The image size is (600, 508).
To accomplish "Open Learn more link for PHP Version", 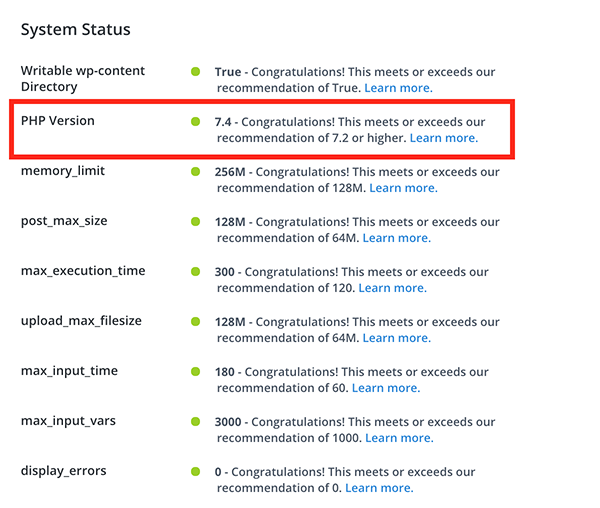I will click(444, 138).
